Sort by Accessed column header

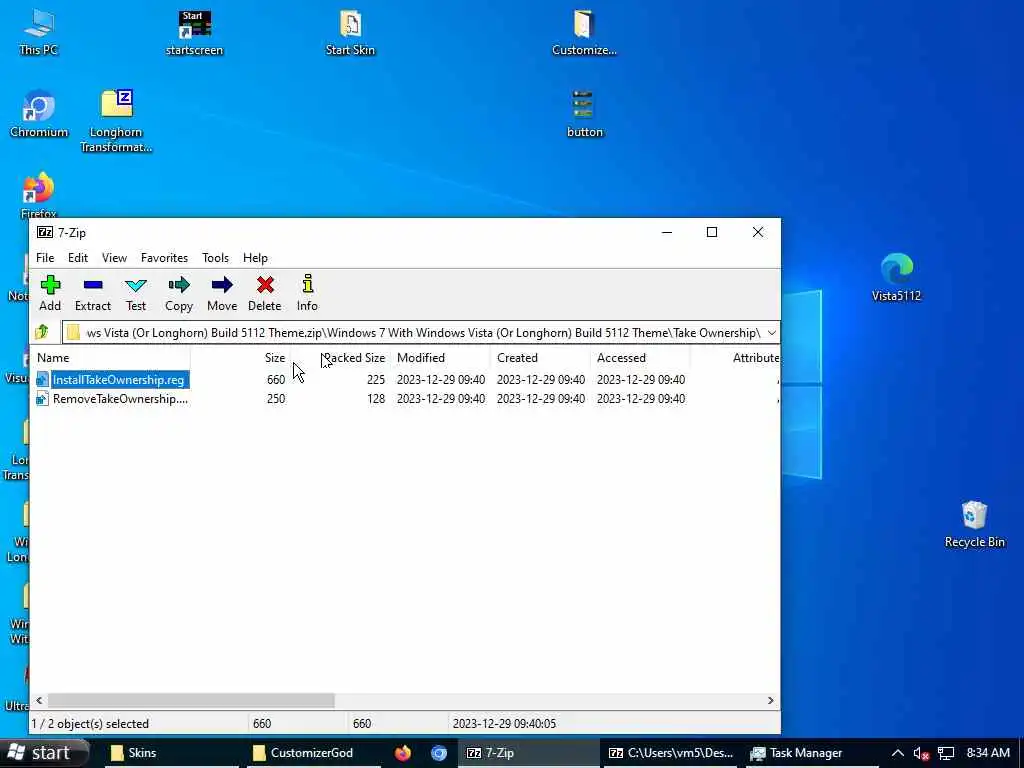[x=641, y=358]
